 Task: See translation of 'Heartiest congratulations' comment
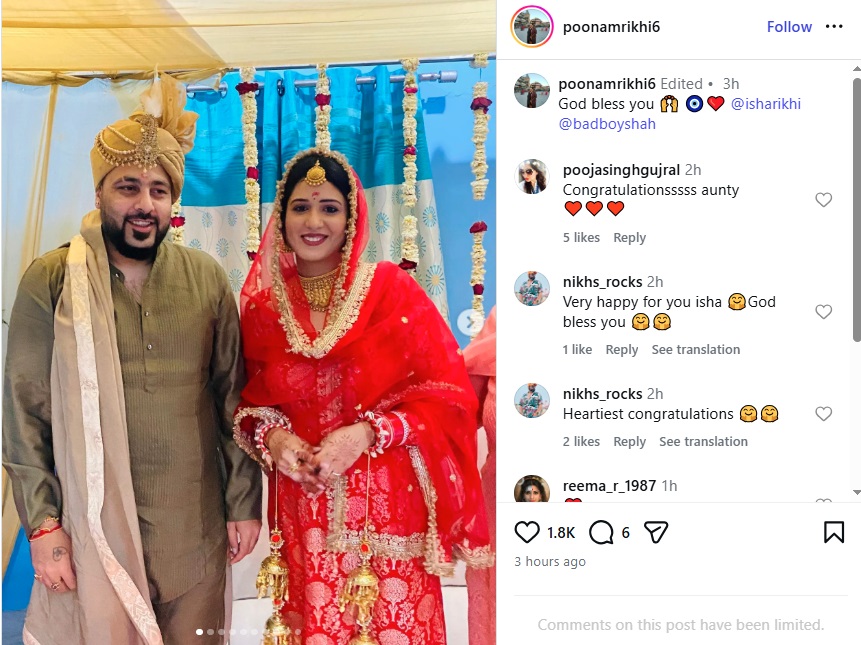point(703,441)
